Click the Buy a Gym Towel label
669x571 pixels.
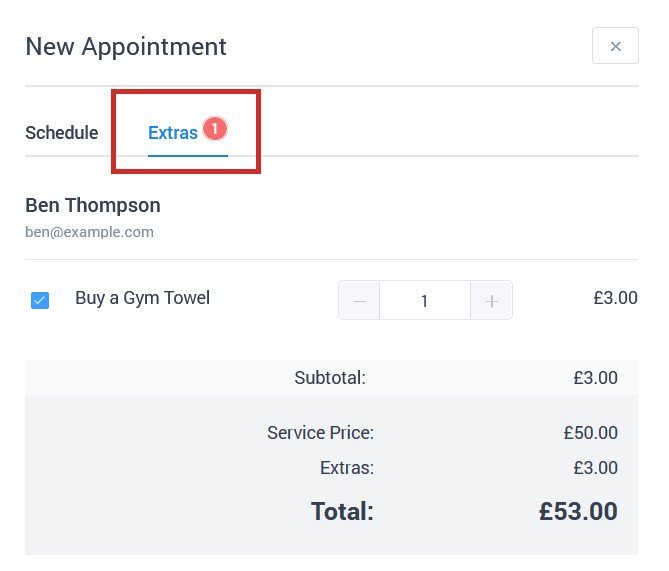tap(143, 298)
